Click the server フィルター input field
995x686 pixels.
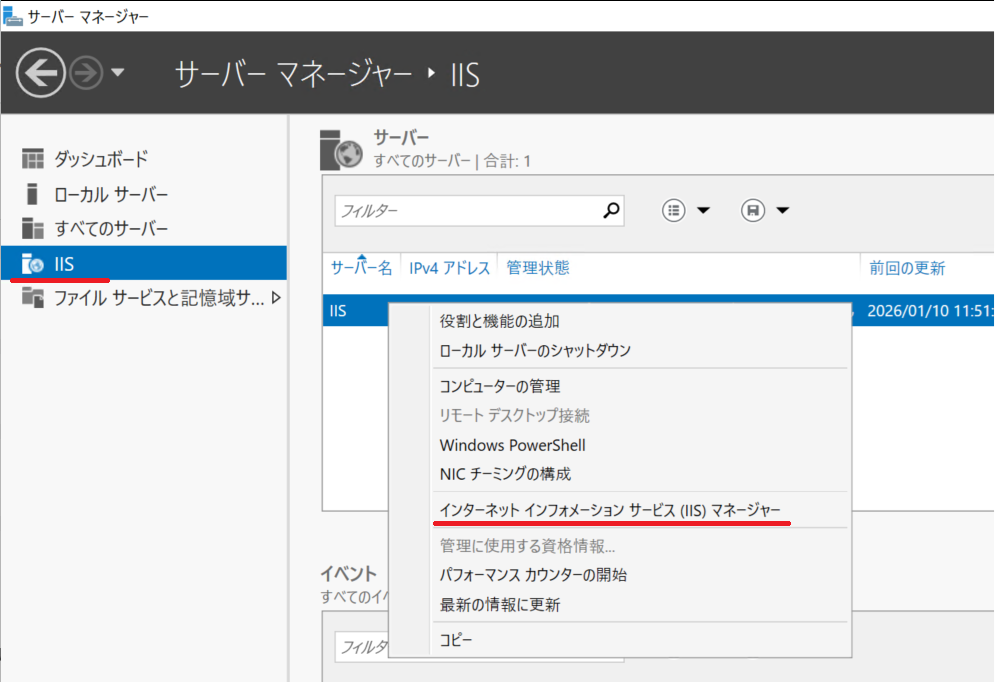tap(468, 210)
